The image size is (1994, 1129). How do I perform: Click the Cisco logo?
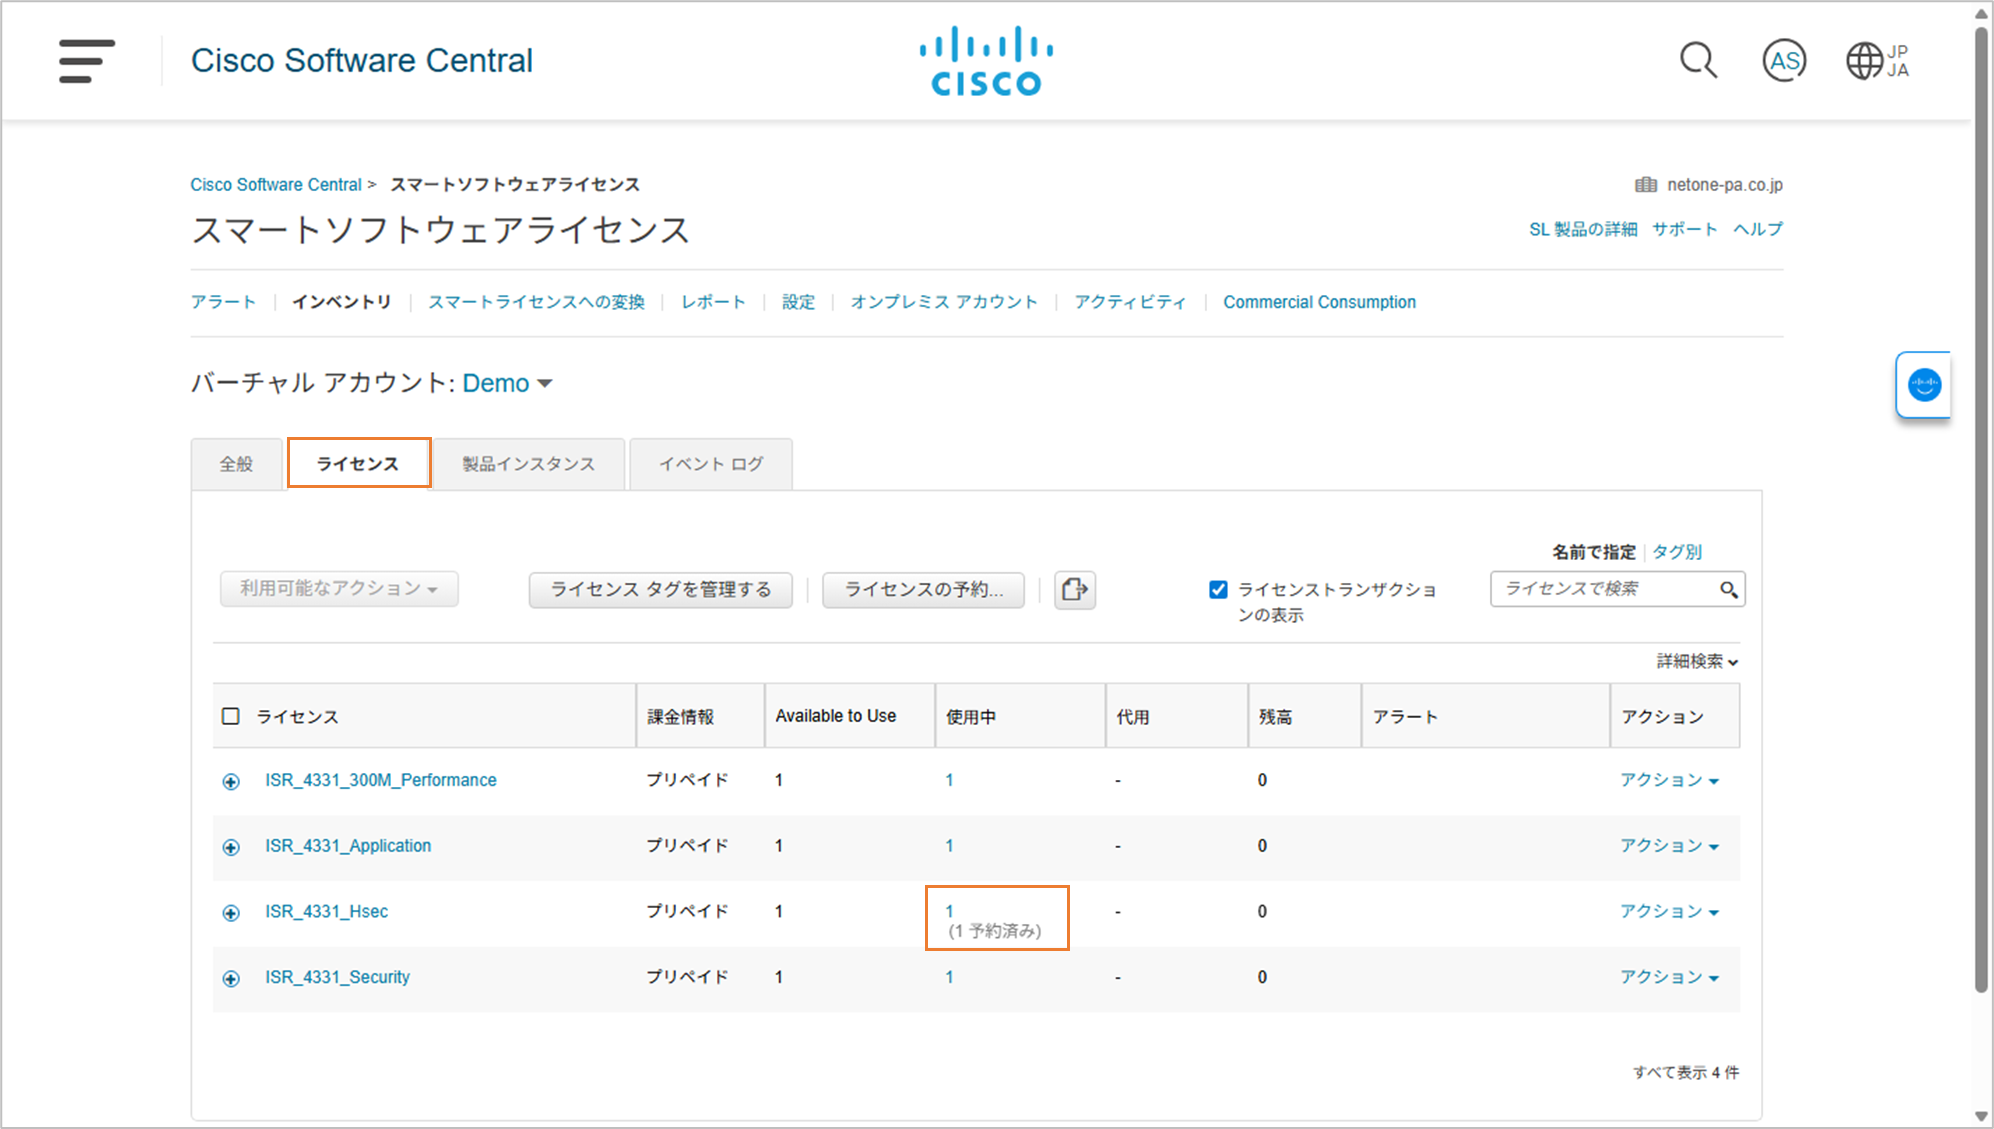point(986,61)
